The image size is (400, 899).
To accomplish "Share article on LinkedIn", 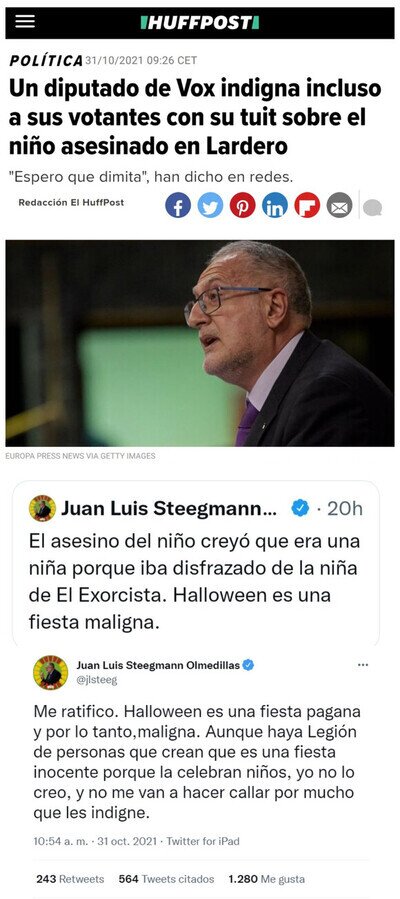I will [275, 205].
